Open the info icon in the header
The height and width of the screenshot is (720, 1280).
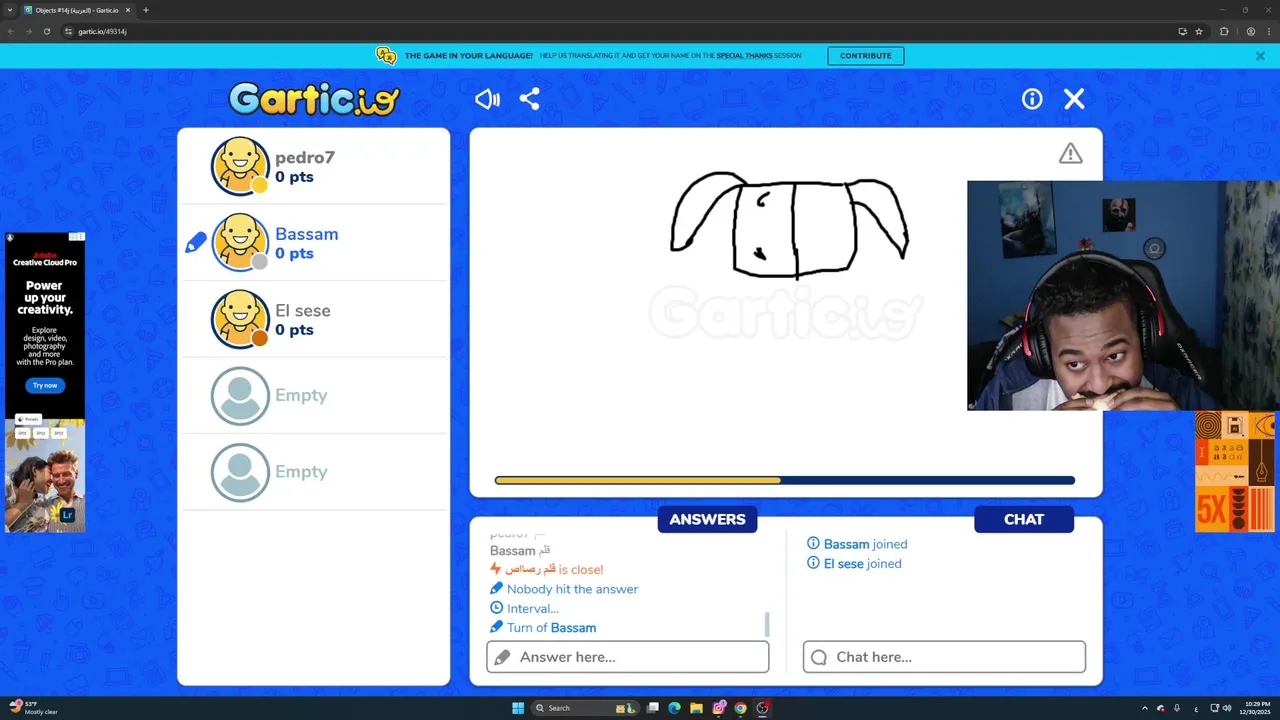(1032, 99)
